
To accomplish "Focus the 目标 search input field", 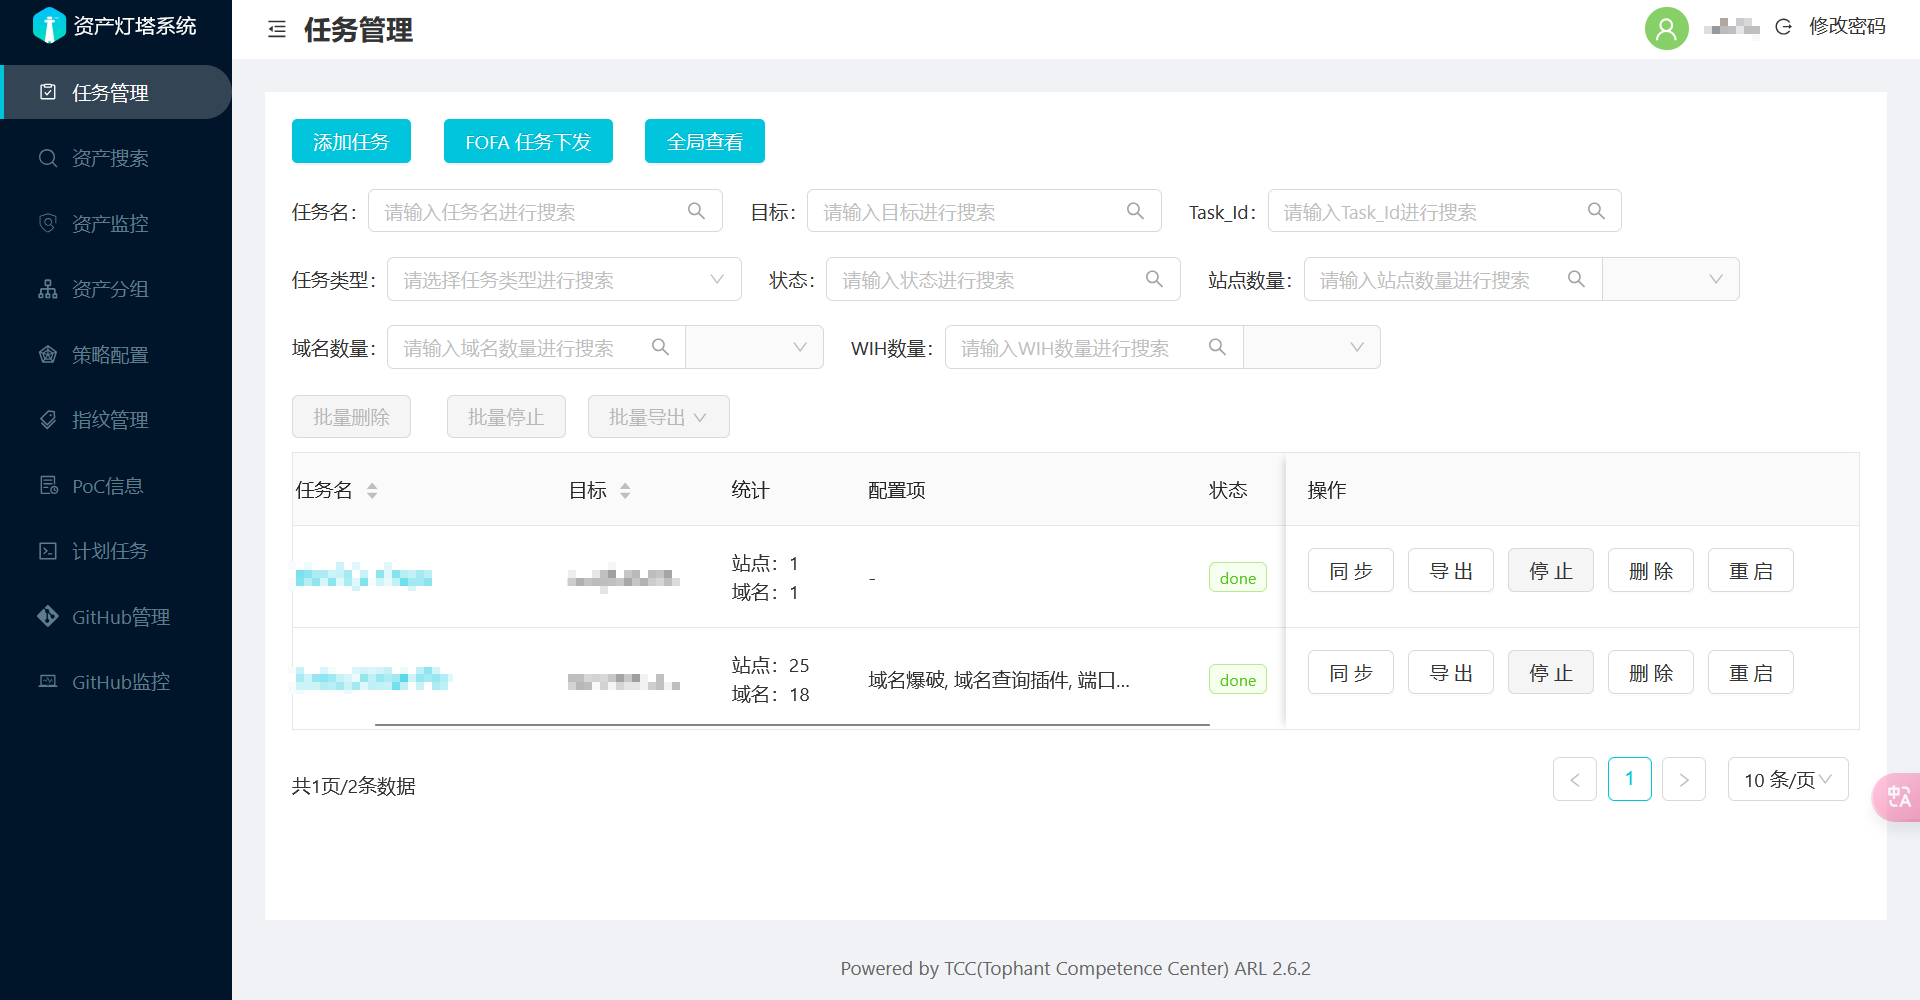I will point(965,212).
